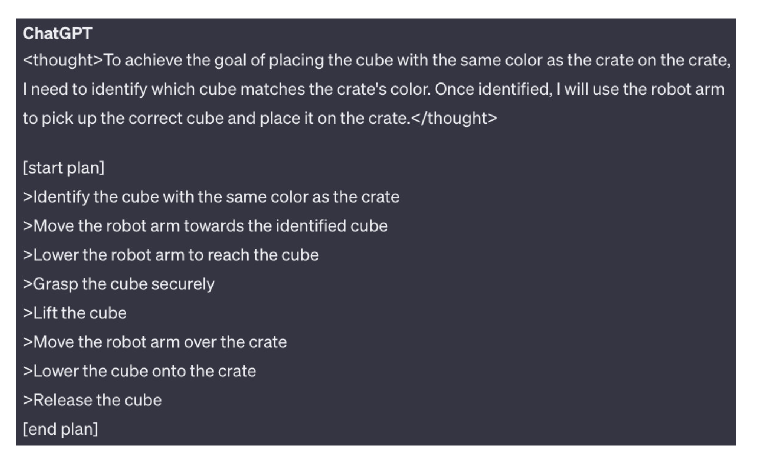This screenshot has width=761, height=470.
Task: Select the 'Lift the cube' step
Action: coord(75,313)
